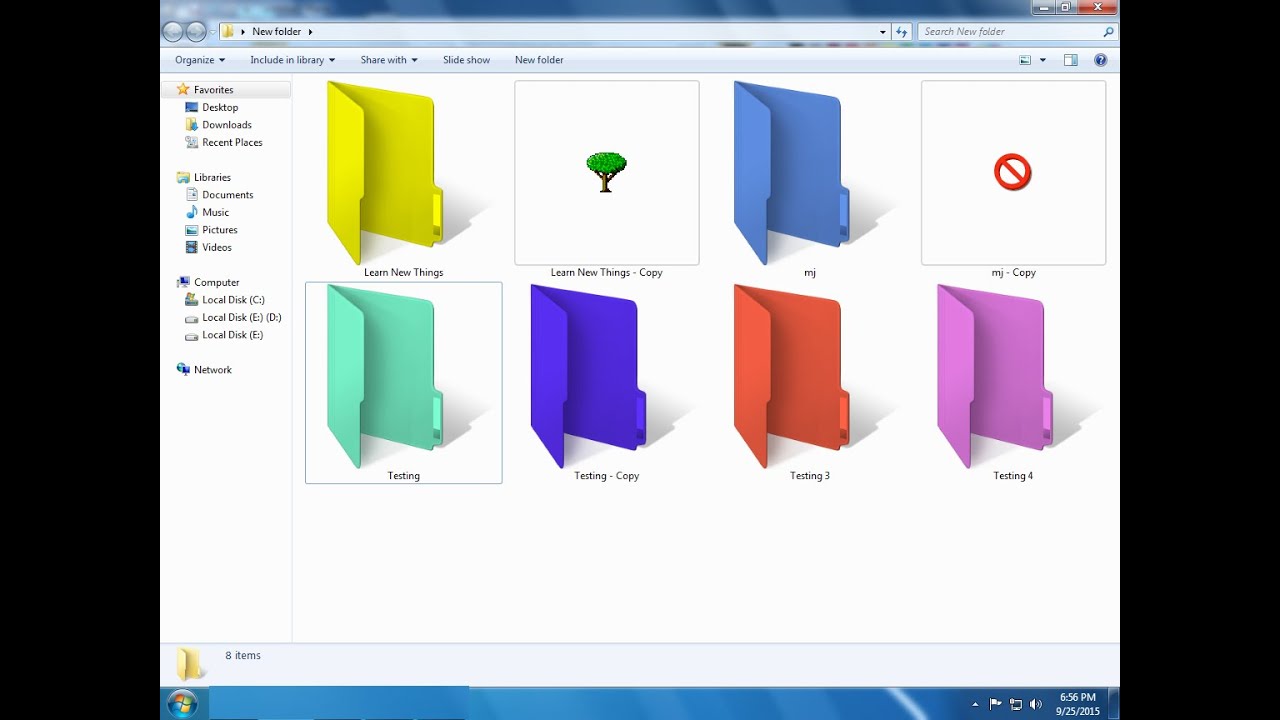The image size is (1280, 720).
Task: Toggle the preview pane on
Action: tap(1069, 60)
